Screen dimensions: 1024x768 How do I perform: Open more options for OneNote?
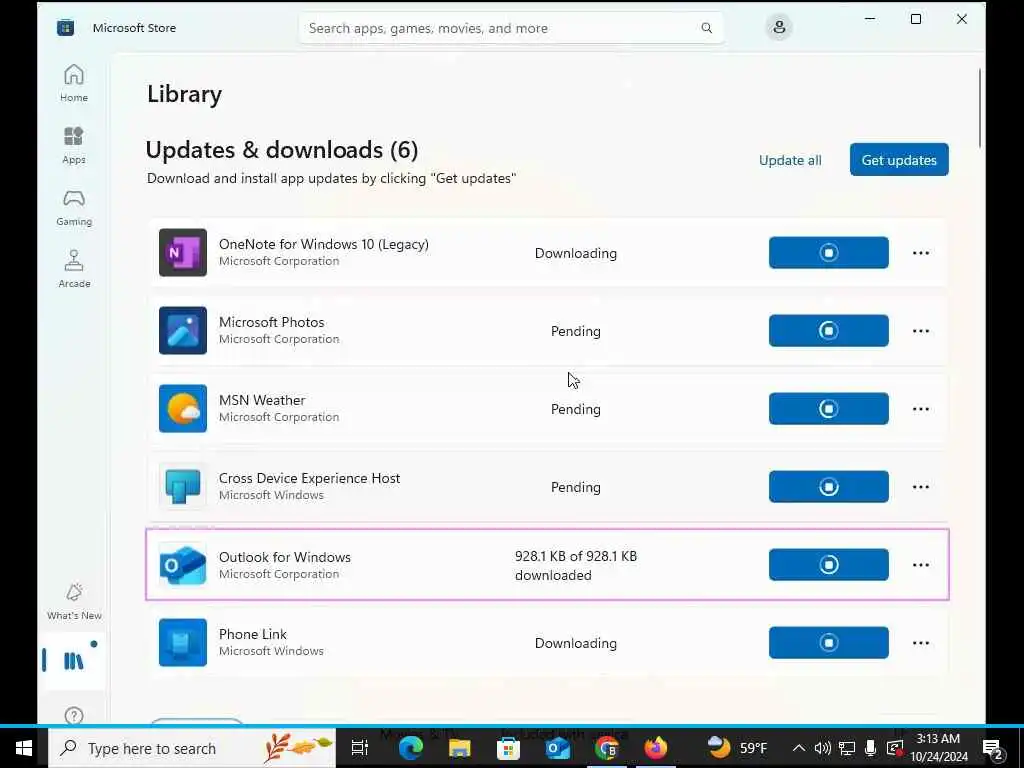(x=921, y=253)
